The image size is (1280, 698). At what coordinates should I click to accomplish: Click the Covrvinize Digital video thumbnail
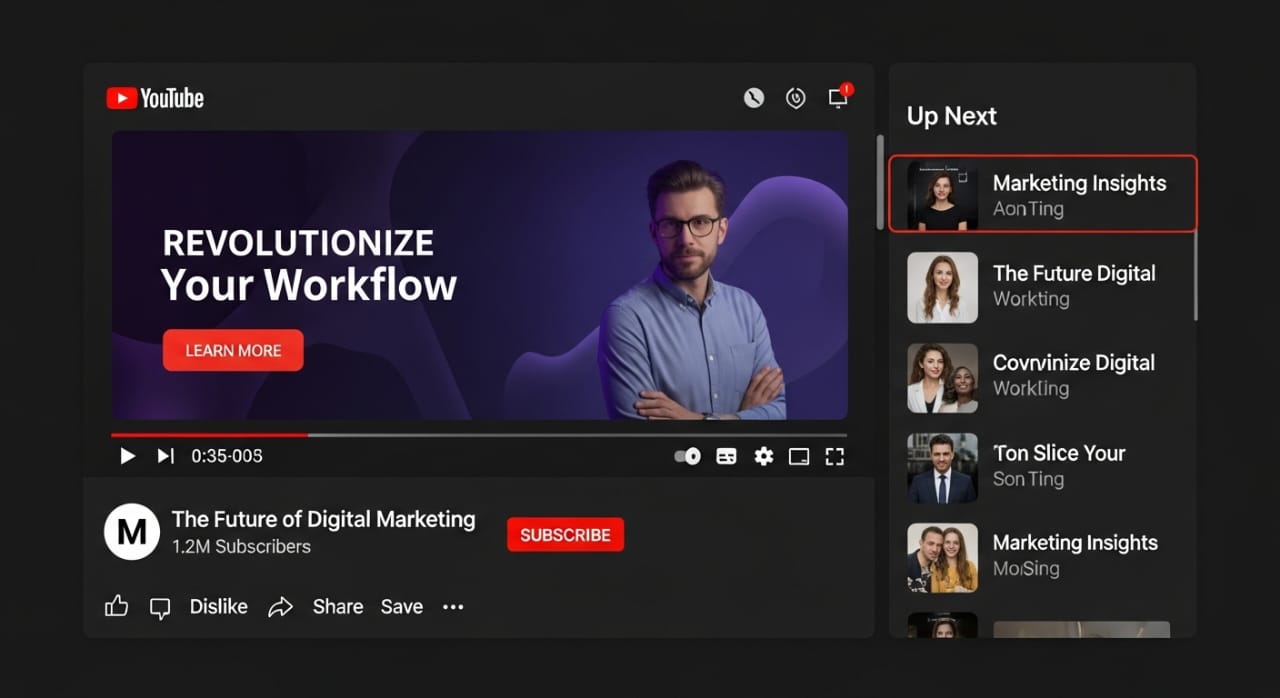[x=942, y=378]
